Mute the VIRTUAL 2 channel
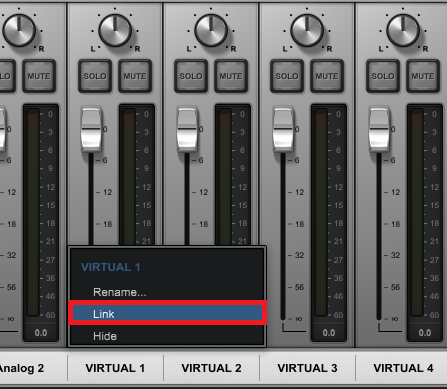447x389 pixels. coord(231,76)
